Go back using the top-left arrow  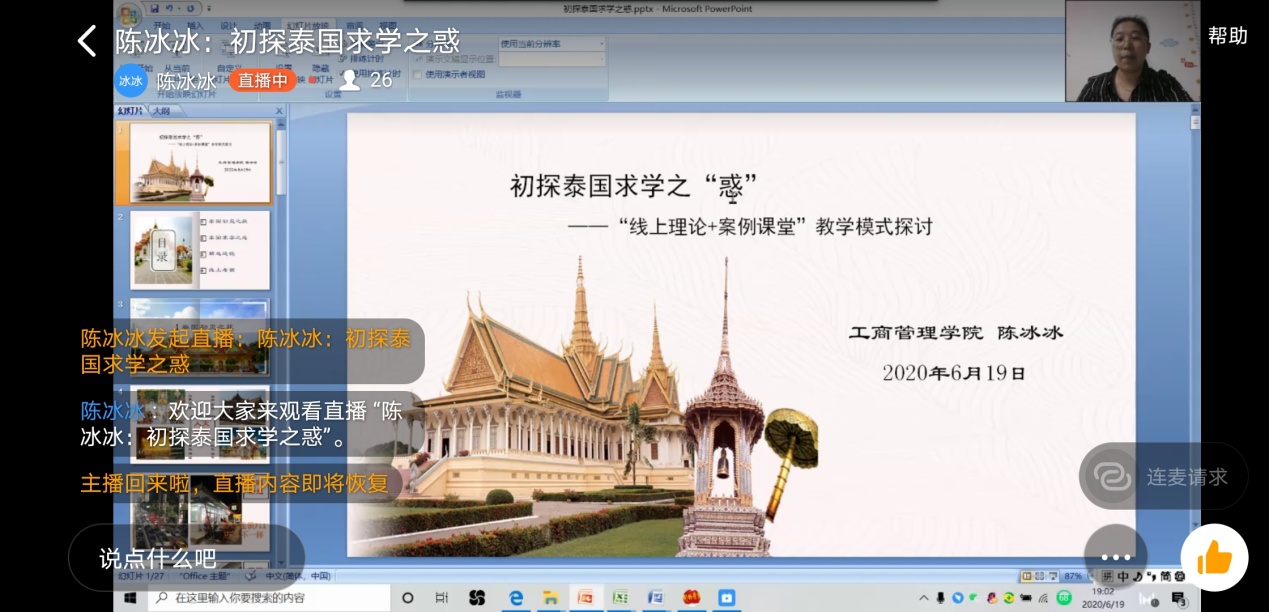click(x=87, y=41)
